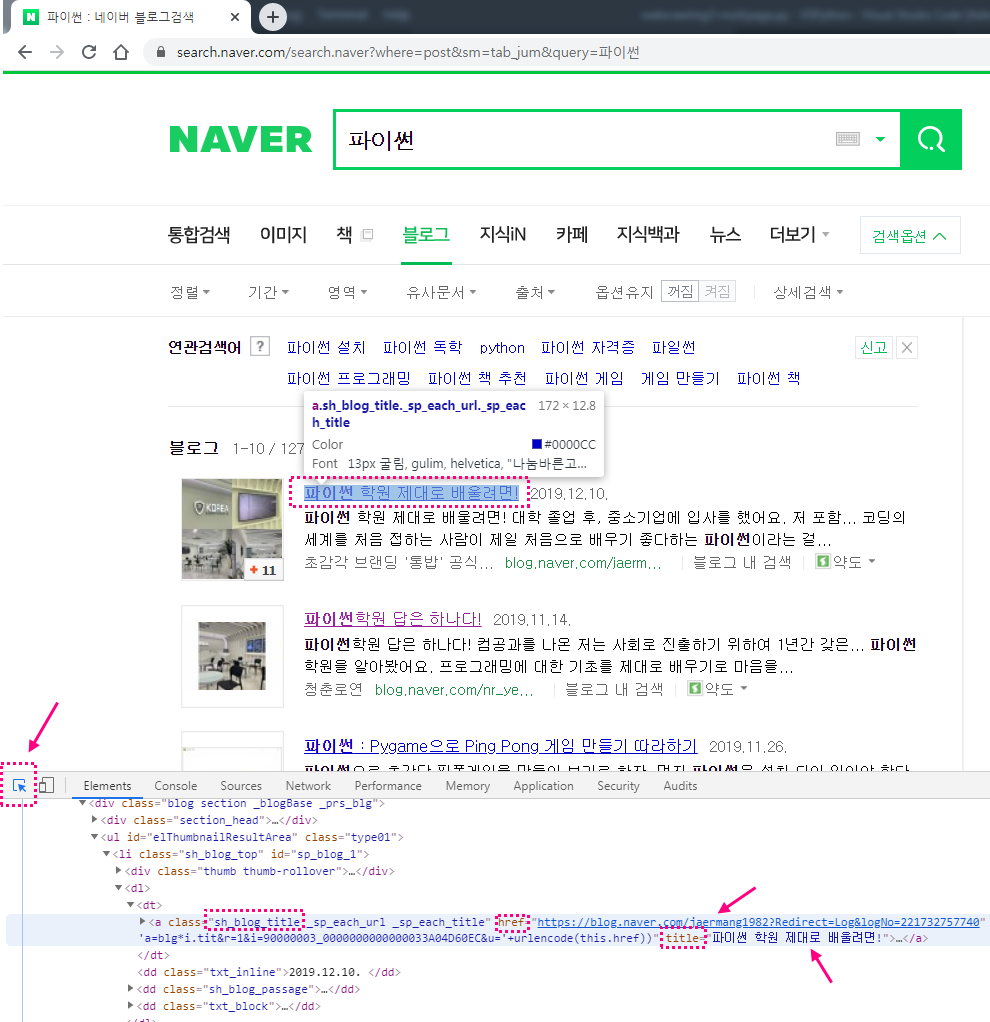Expand dd class sh_blog_passage node
The width and height of the screenshot is (990, 1022).
click(x=131, y=989)
